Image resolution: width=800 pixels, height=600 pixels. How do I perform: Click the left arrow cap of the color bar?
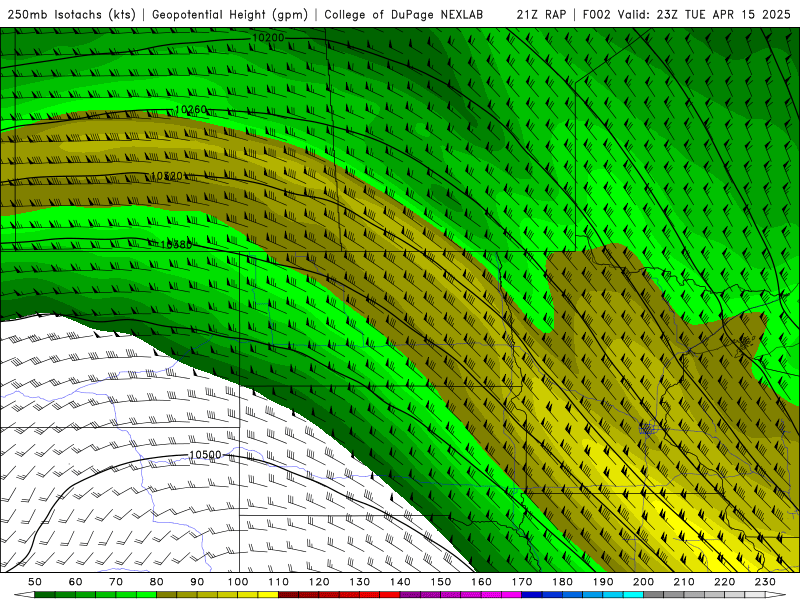point(24,595)
